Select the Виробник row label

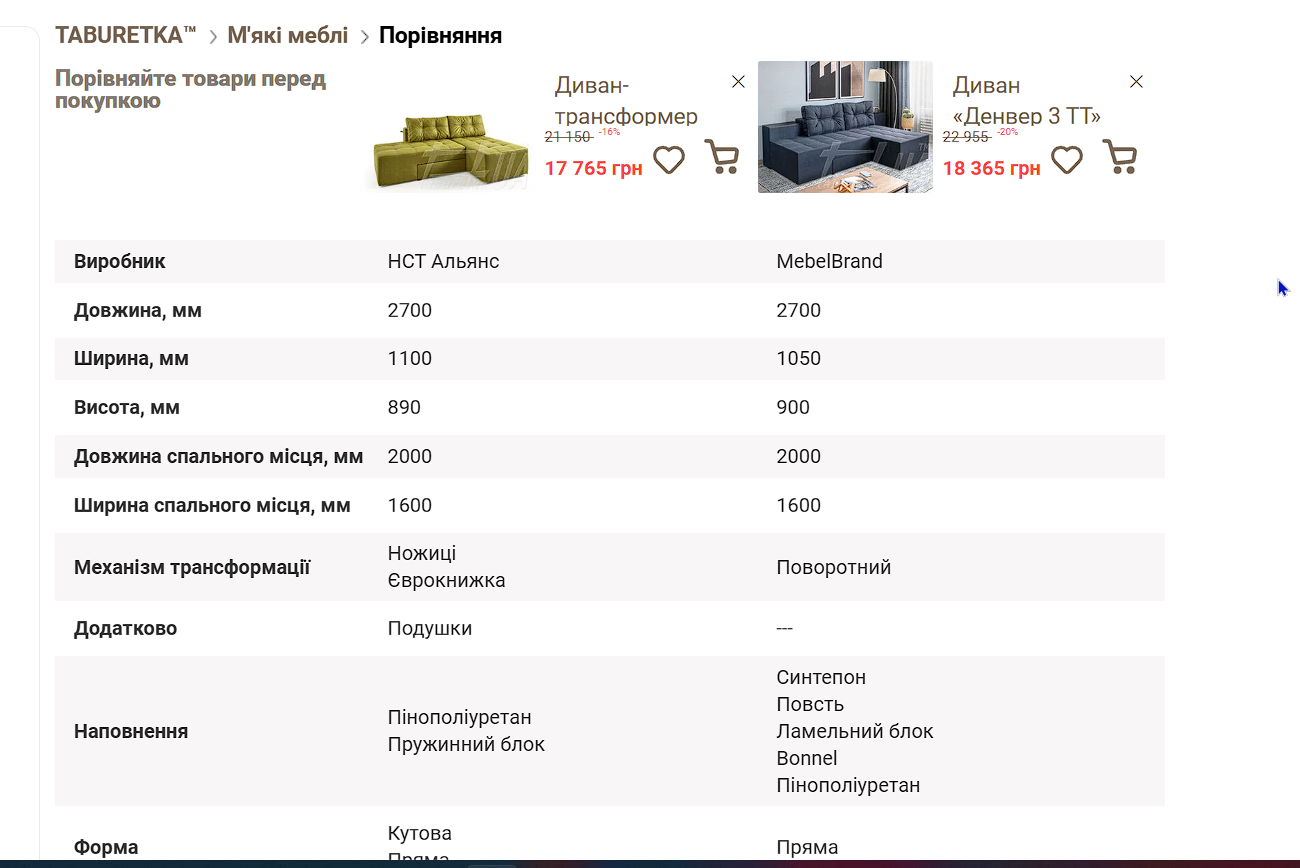[120, 262]
